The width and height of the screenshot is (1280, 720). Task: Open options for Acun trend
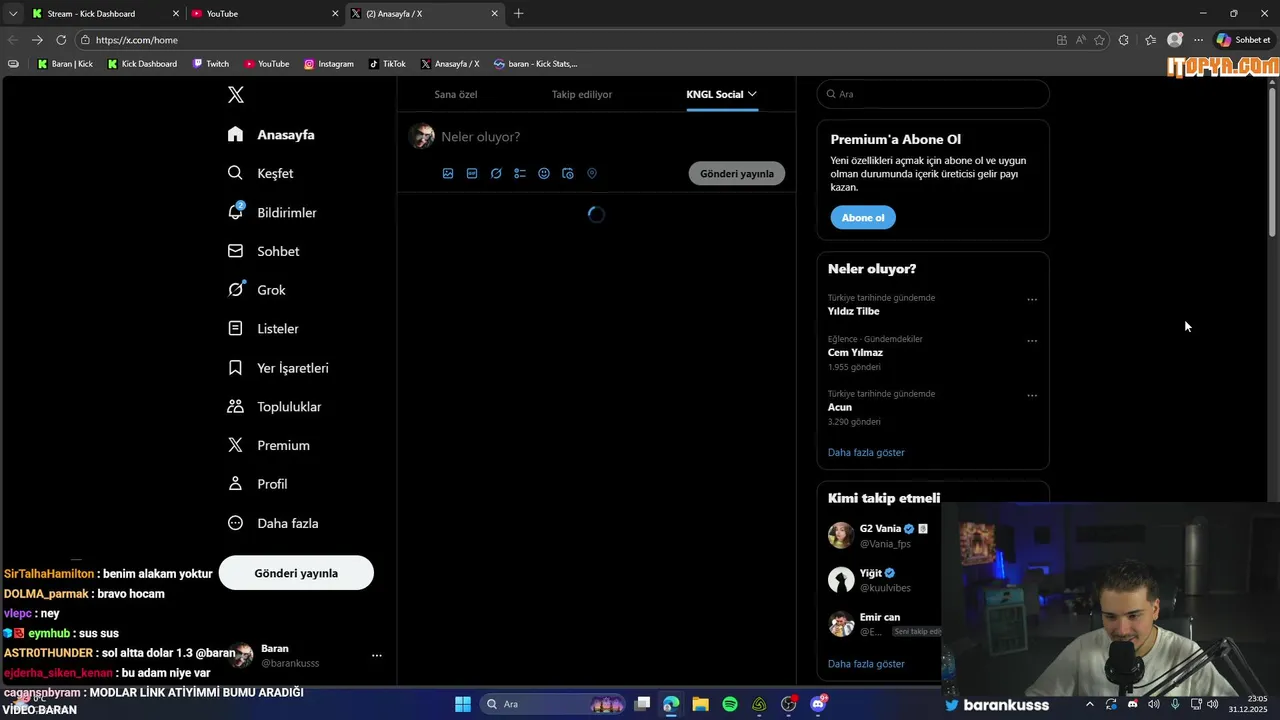[1032, 395]
